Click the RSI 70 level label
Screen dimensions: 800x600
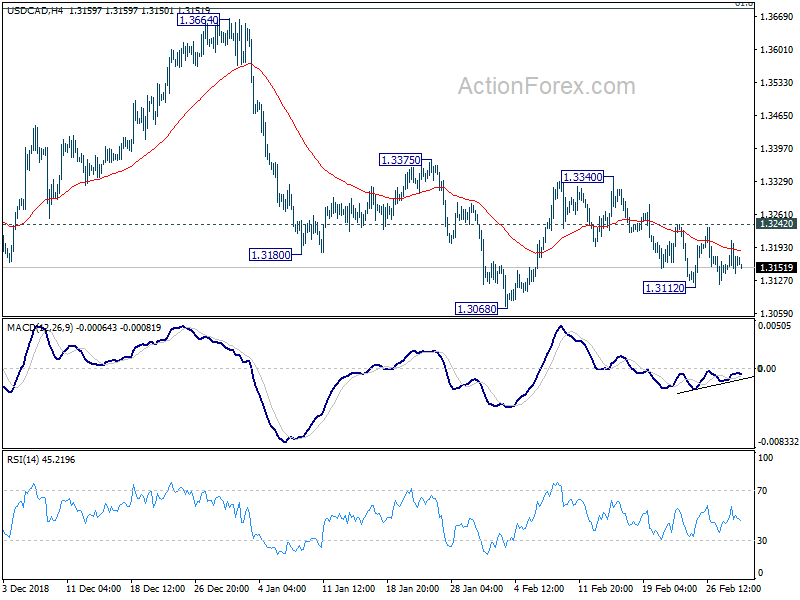(762, 490)
